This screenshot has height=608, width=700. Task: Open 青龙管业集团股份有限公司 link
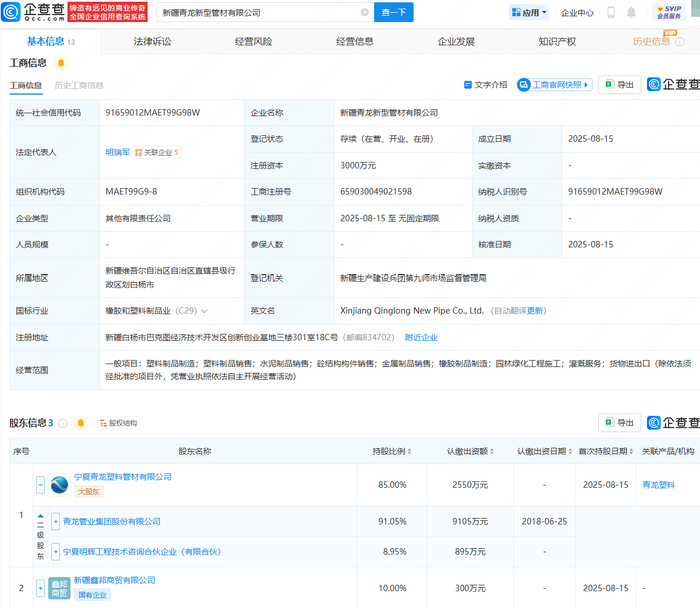pyautogui.click(x=112, y=521)
